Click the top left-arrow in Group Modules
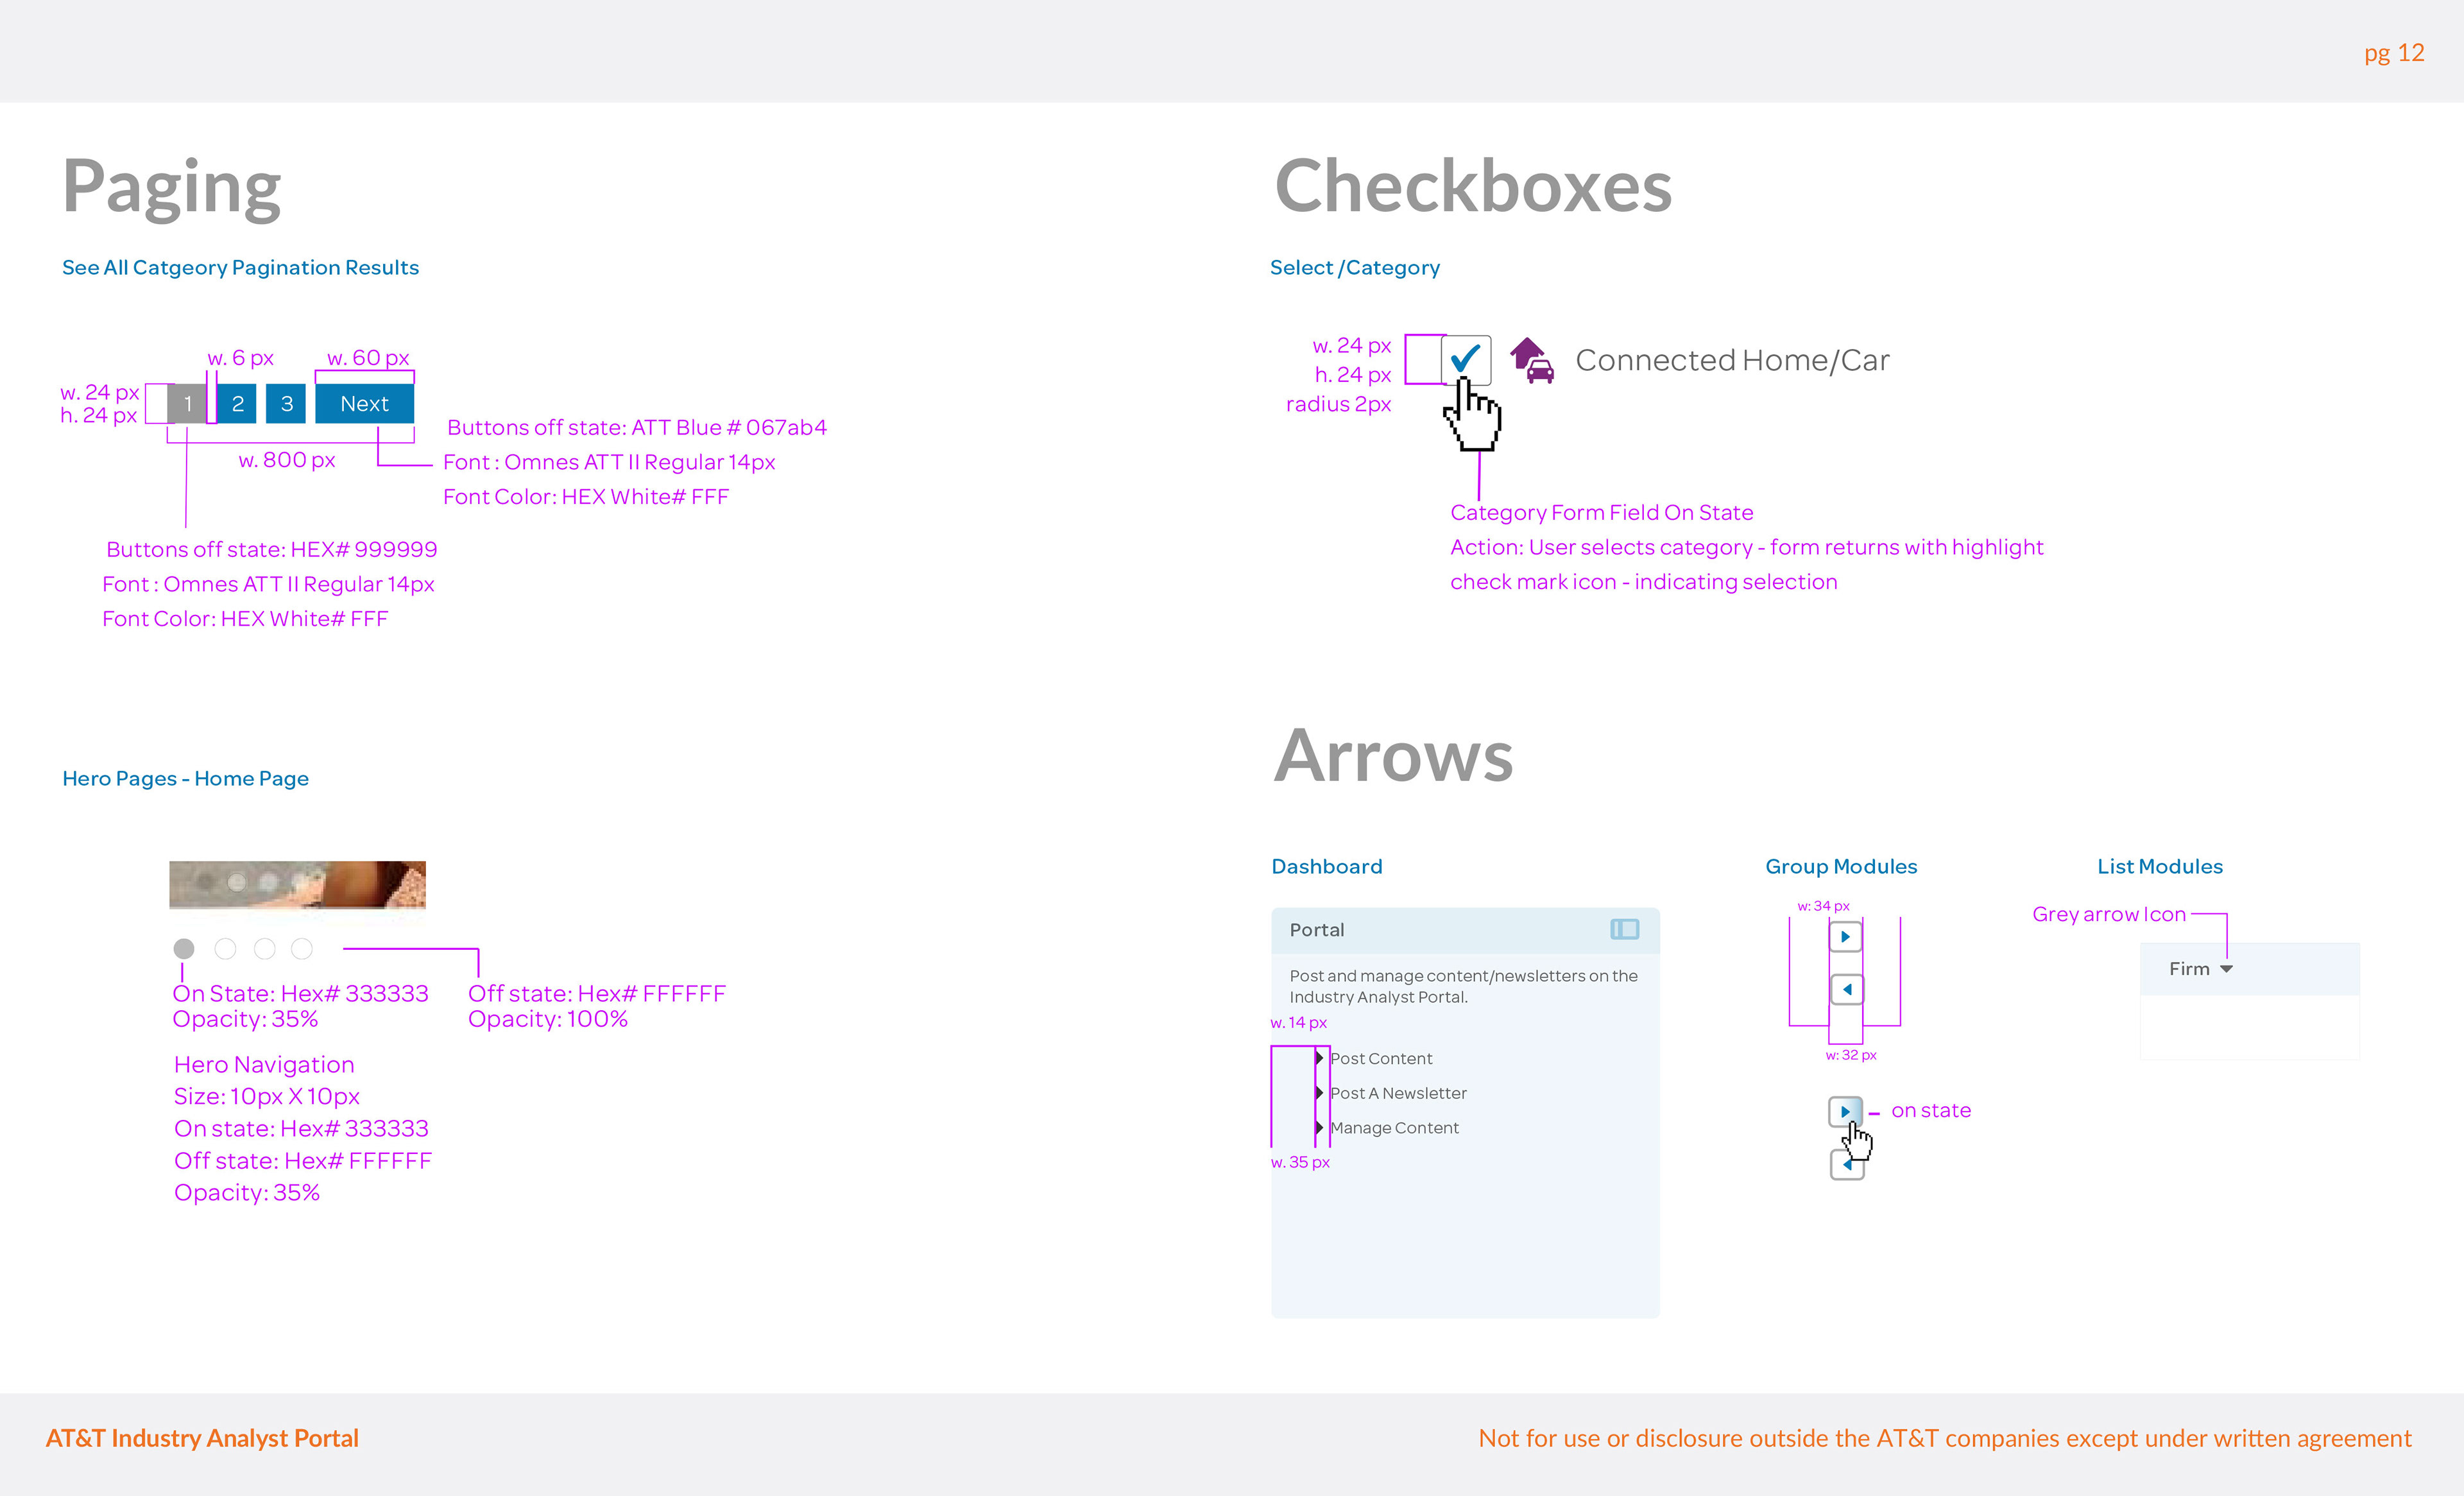This screenshot has width=2464, height=1496. [x=1847, y=989]
